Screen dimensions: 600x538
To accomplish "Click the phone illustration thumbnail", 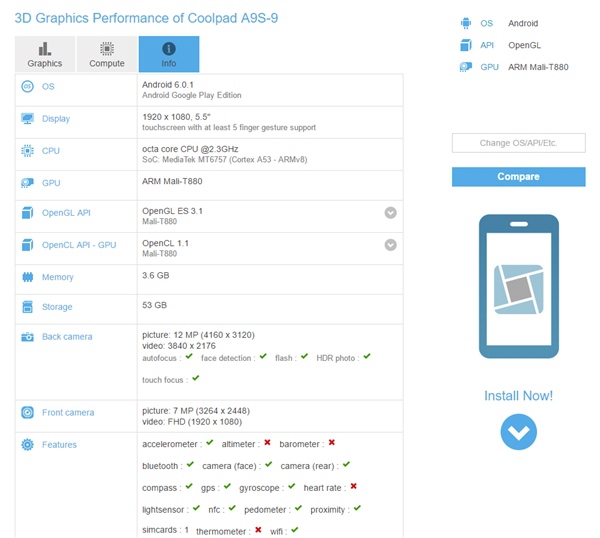I will coord(518,286).
